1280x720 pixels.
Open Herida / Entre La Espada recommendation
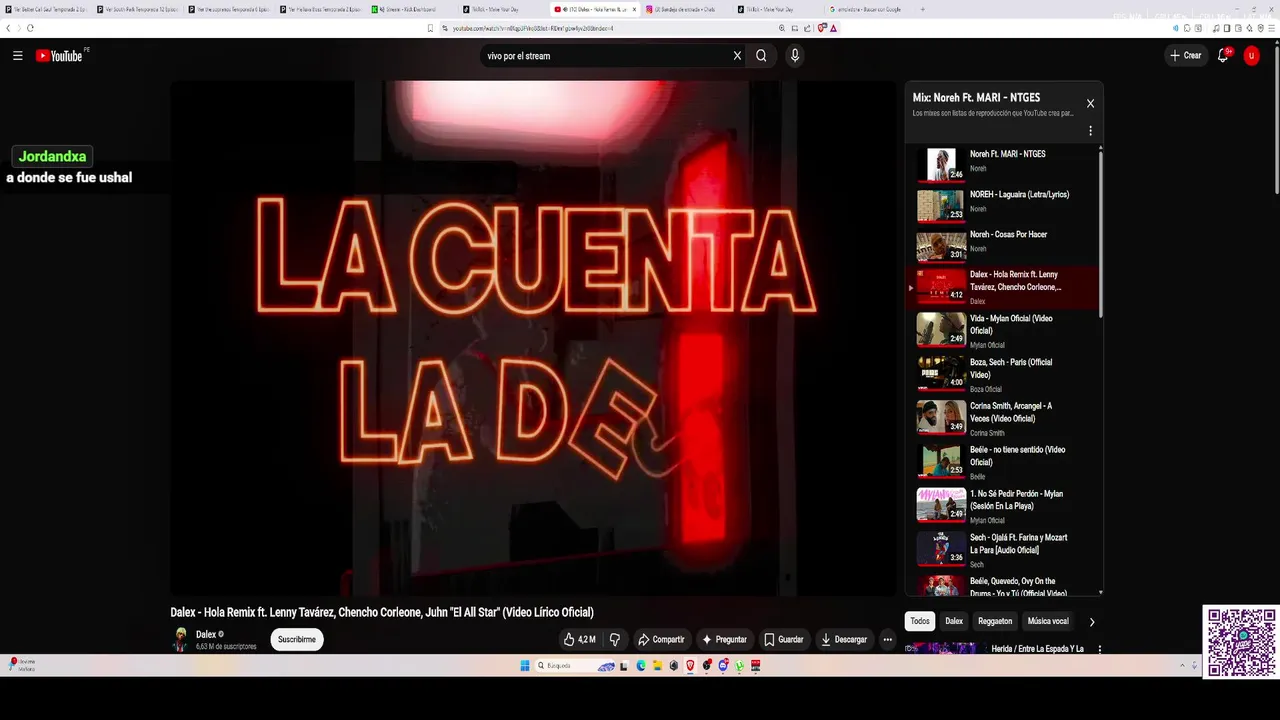1037,649
